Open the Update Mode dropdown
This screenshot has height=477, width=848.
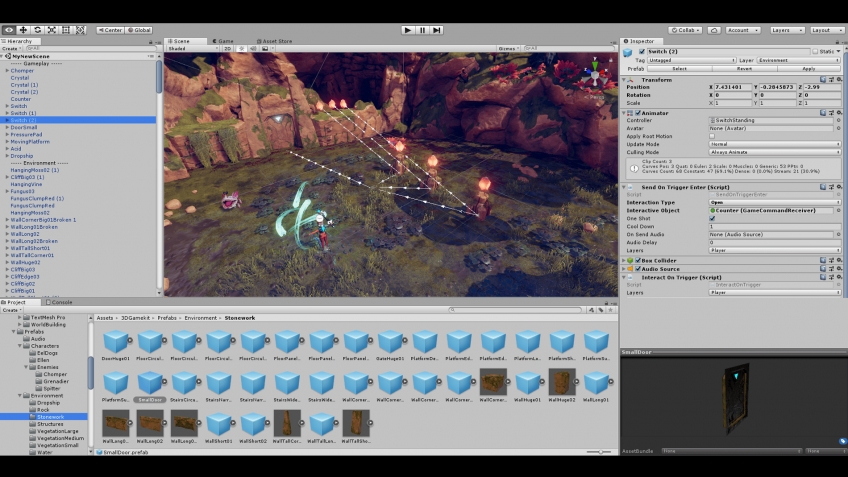pyautogui.click(x=774, y=144)
